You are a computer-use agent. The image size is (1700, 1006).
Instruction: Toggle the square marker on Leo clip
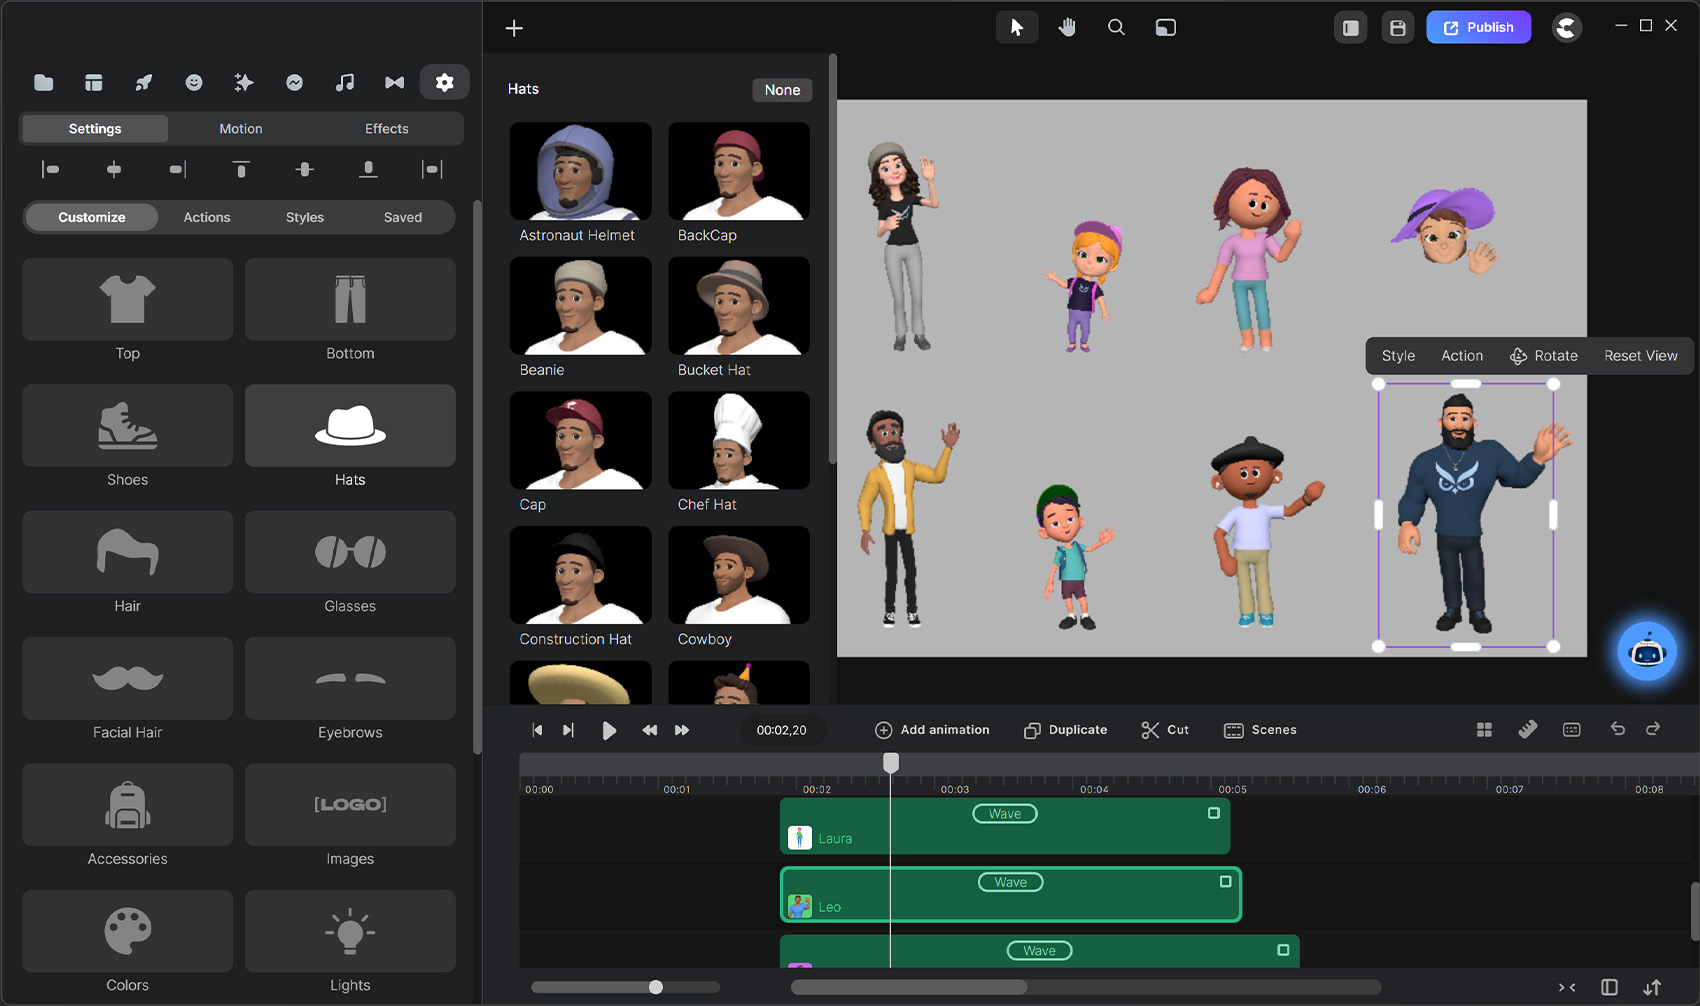click(1225, 881)
